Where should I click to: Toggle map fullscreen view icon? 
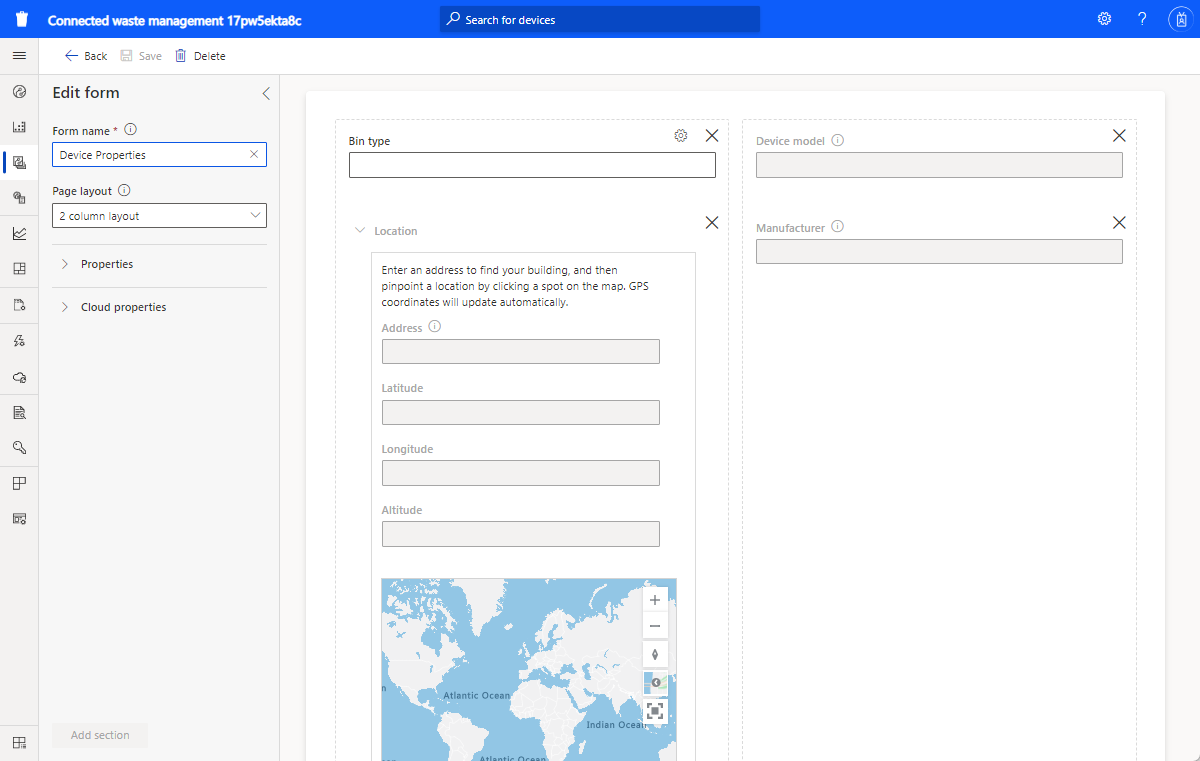pyautogui.click(x=655, y=711)
